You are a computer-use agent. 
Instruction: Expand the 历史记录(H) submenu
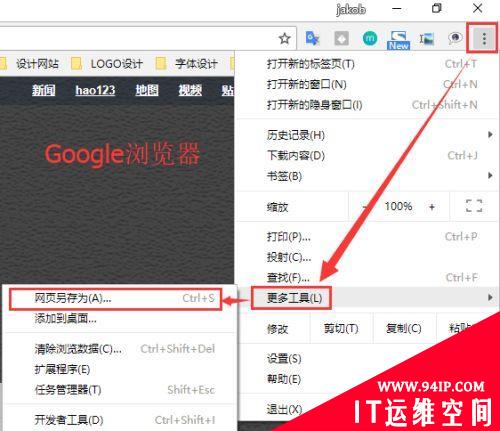[368, 135]
